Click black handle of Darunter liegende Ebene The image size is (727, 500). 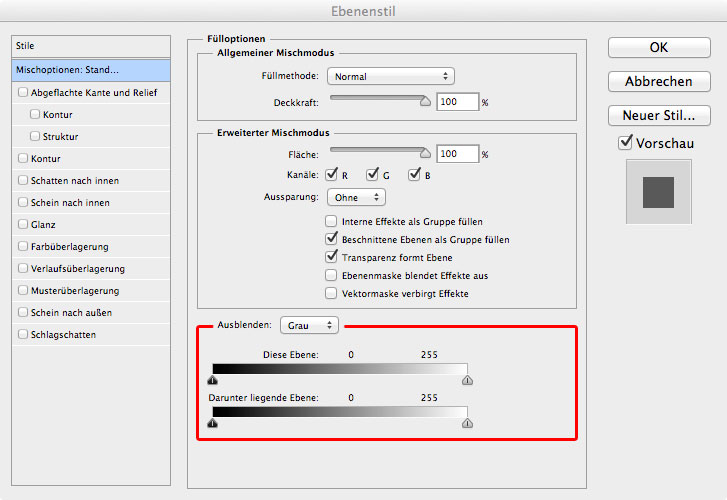(x=212, y=423)
